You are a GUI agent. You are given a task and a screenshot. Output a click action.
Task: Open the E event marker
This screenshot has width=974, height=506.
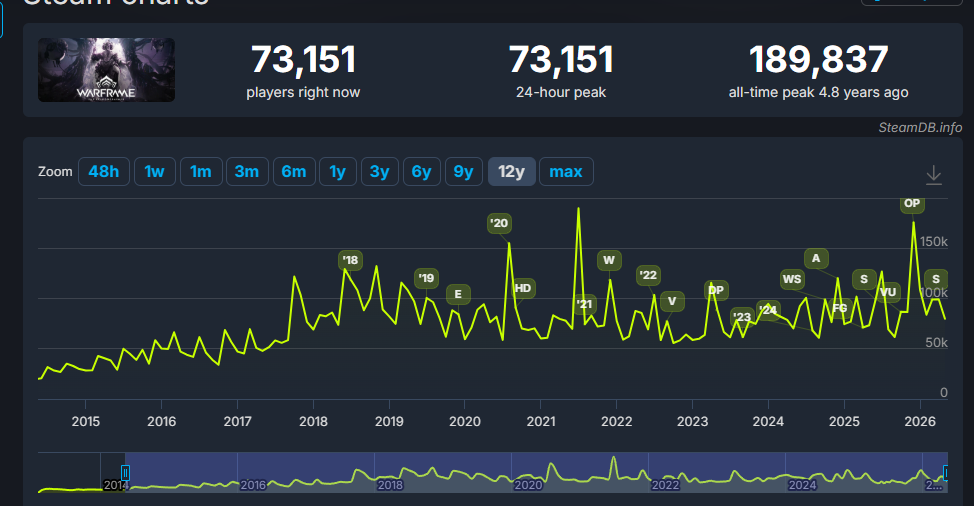(458, 294)
